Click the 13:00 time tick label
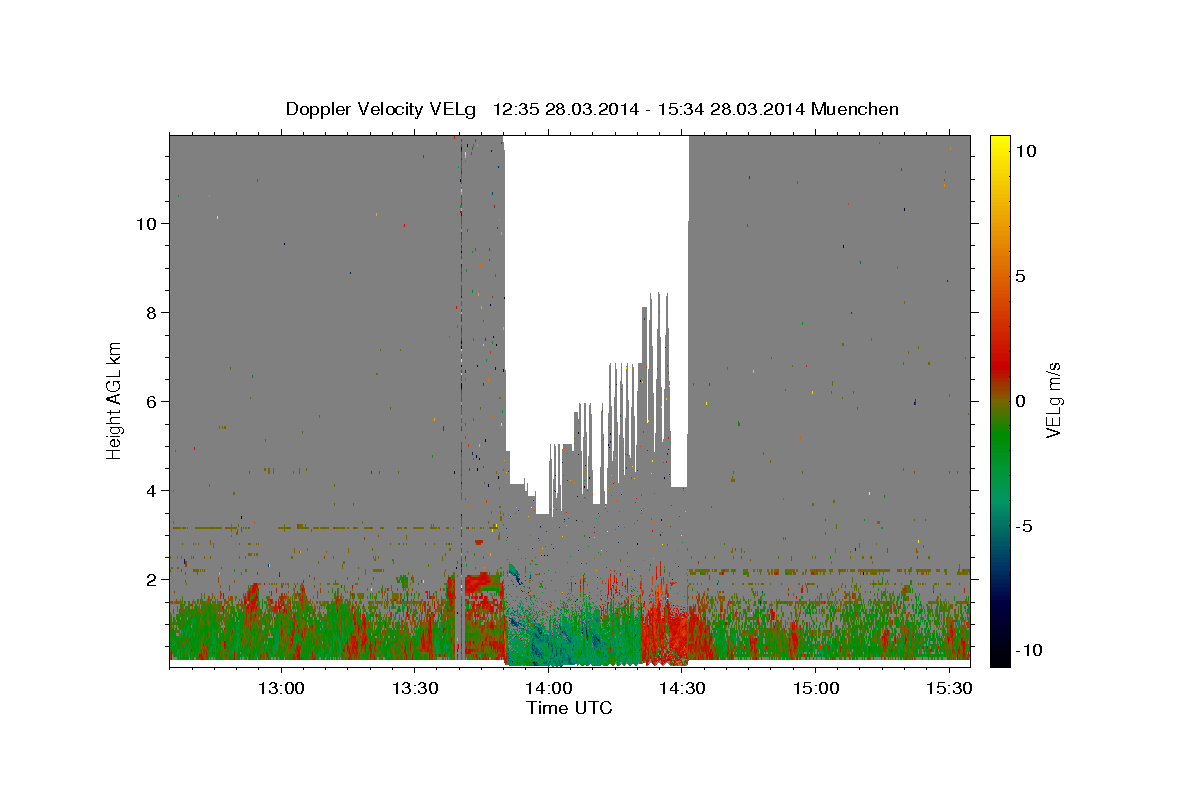The height and width of the screenshot is (800, 1200). (281, 689)
